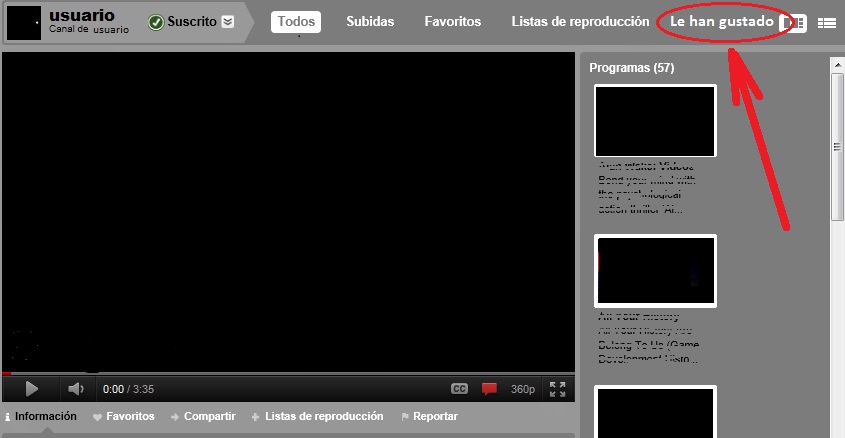
Task: Click the Reportar flag button
Action: (430, 416)
